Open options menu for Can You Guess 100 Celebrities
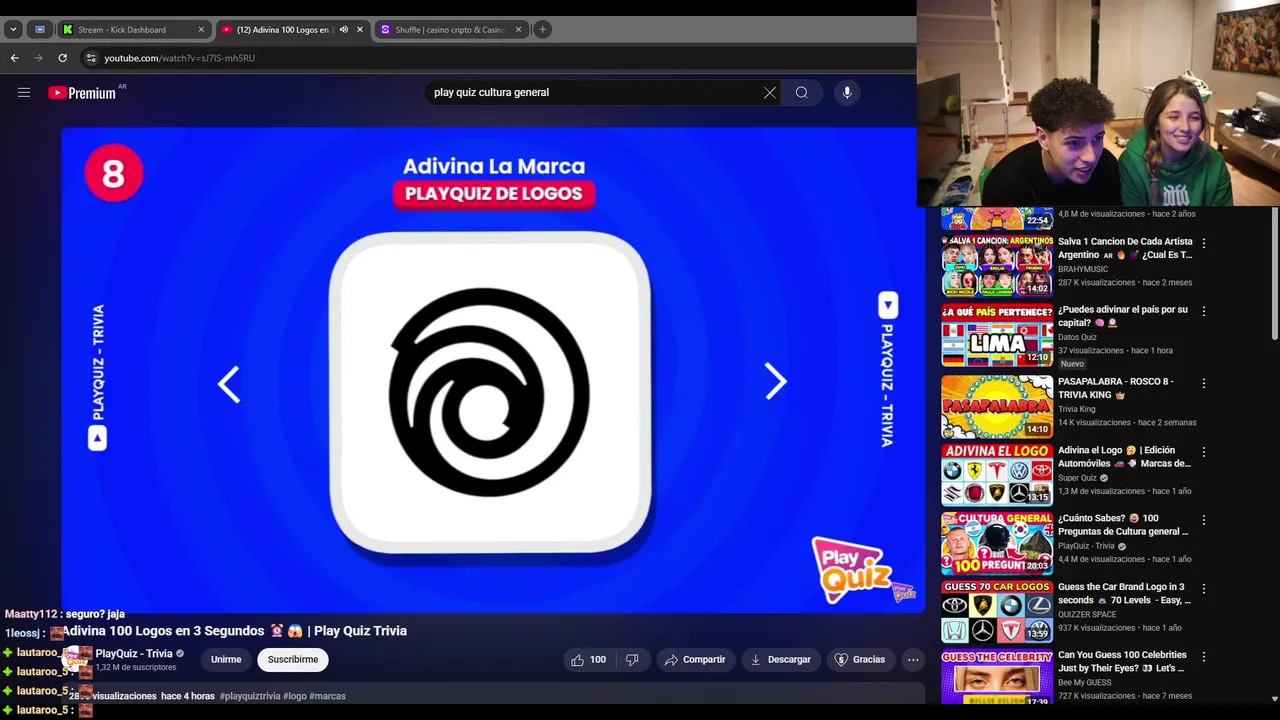 1204,657
